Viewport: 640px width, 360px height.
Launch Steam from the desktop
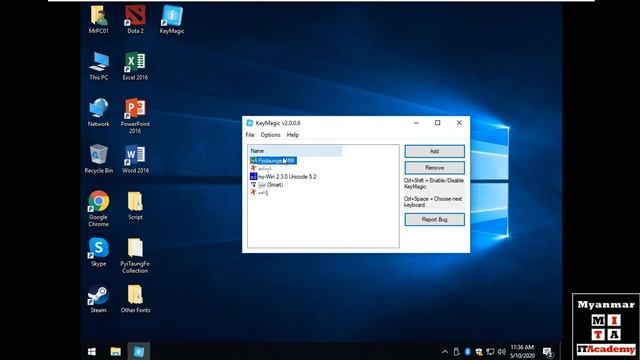click(98, 299)
